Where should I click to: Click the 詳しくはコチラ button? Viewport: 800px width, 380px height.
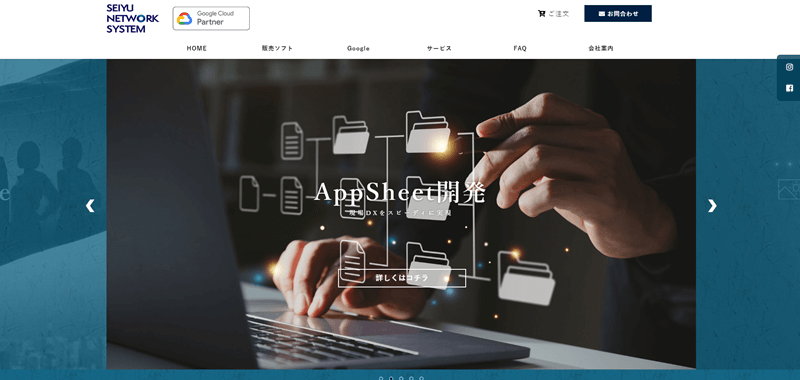[x=402, y=278]
